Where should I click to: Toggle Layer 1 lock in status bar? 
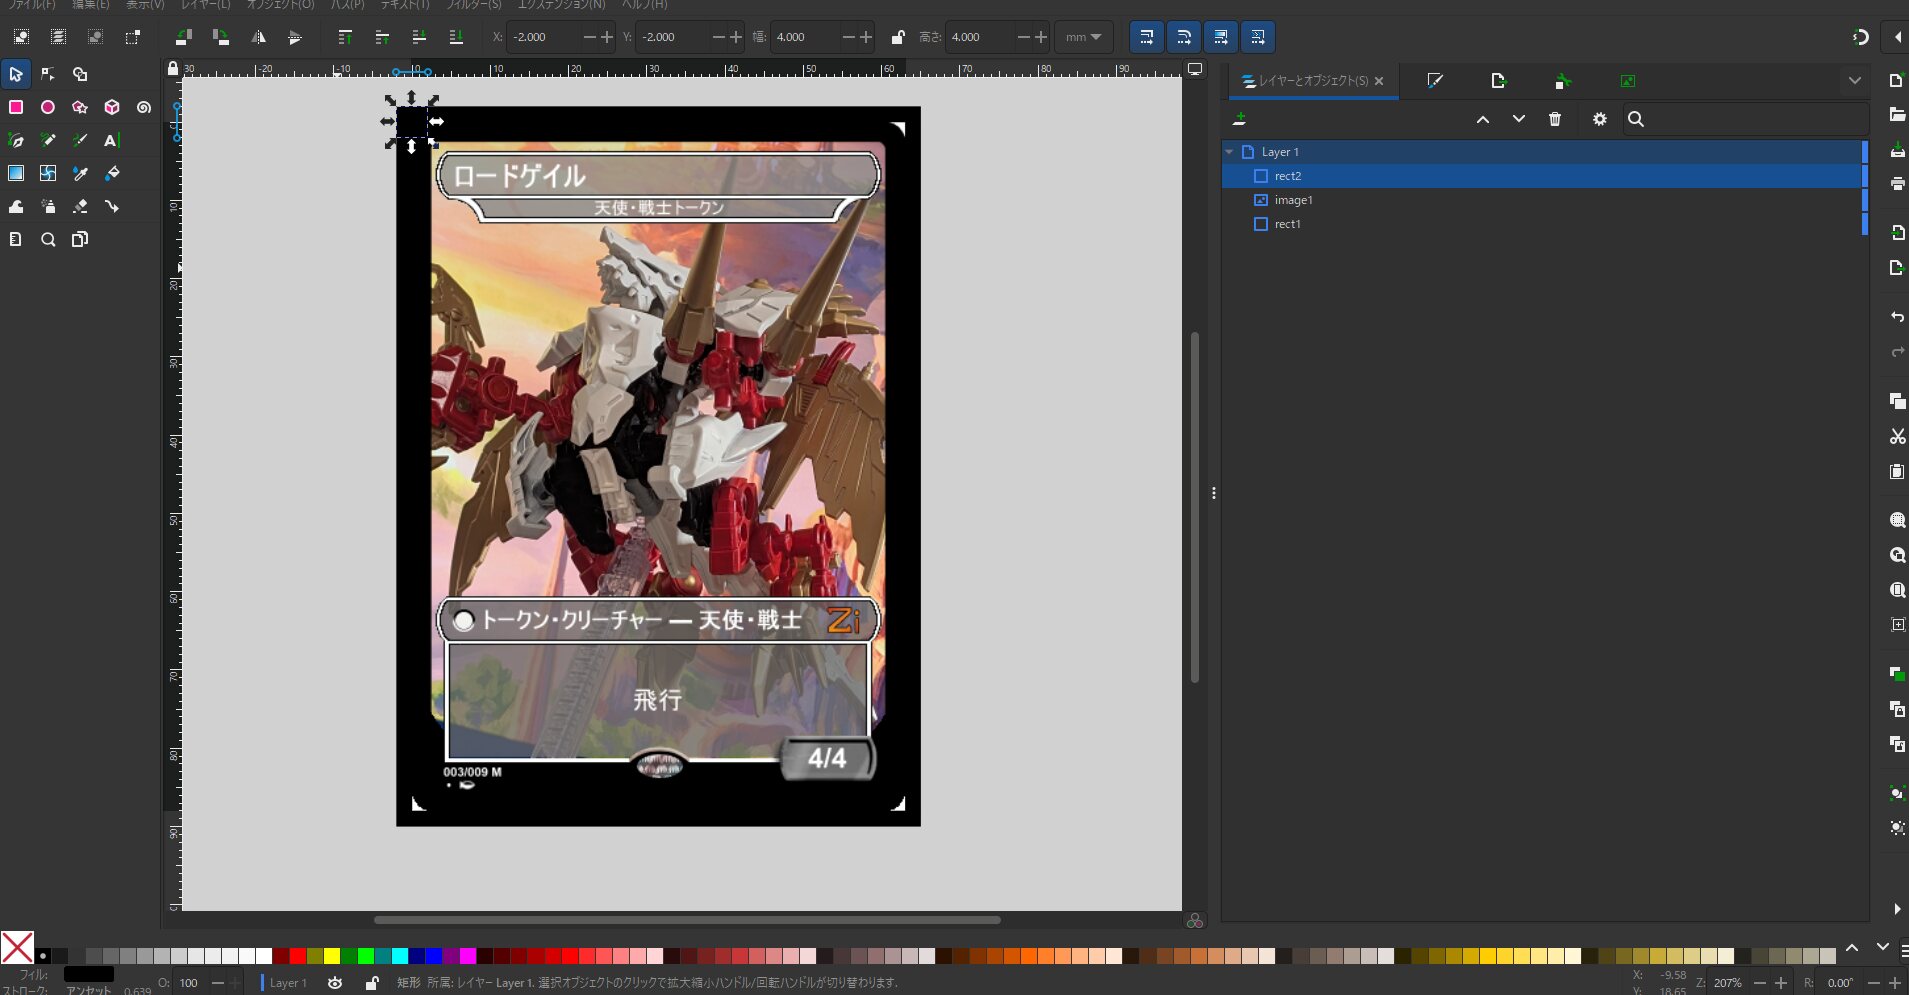372,983
